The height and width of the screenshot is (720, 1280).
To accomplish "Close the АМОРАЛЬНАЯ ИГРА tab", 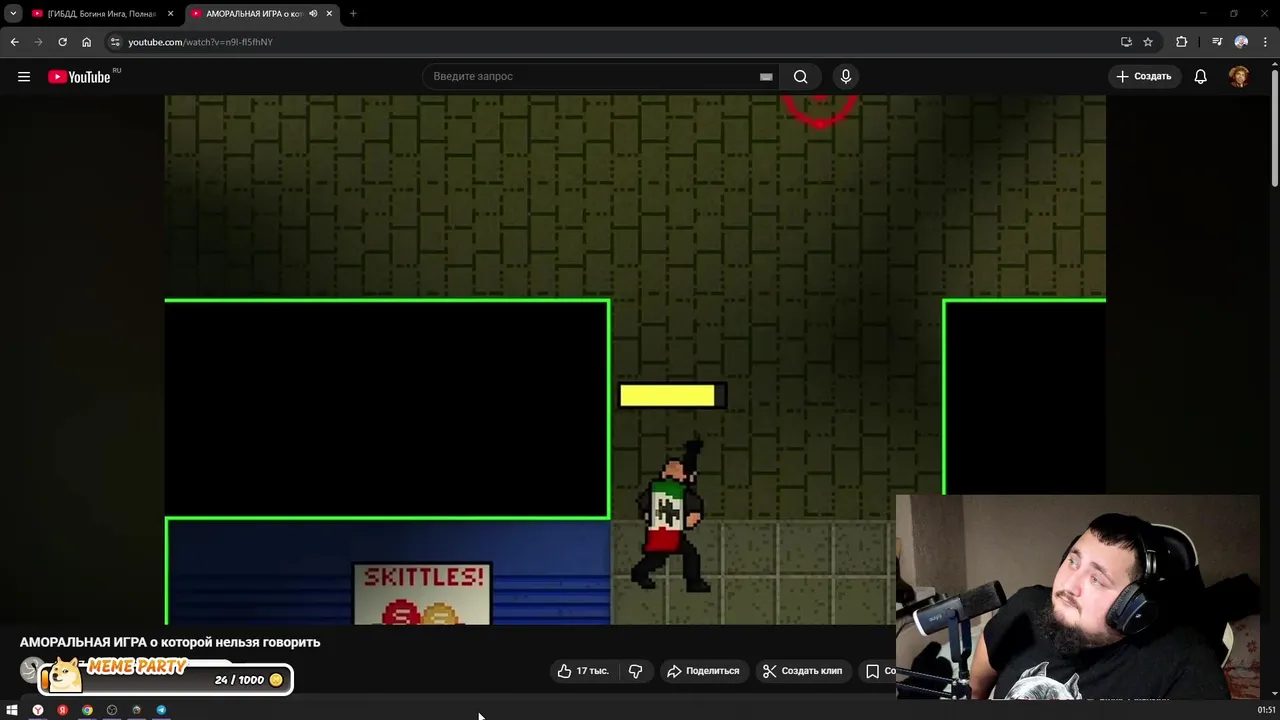I will (329, 14).
